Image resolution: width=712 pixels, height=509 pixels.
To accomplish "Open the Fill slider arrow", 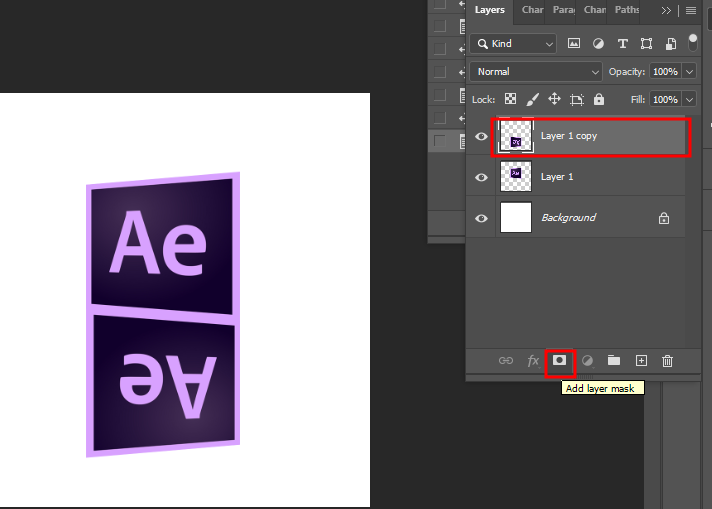I will [689, 99].
